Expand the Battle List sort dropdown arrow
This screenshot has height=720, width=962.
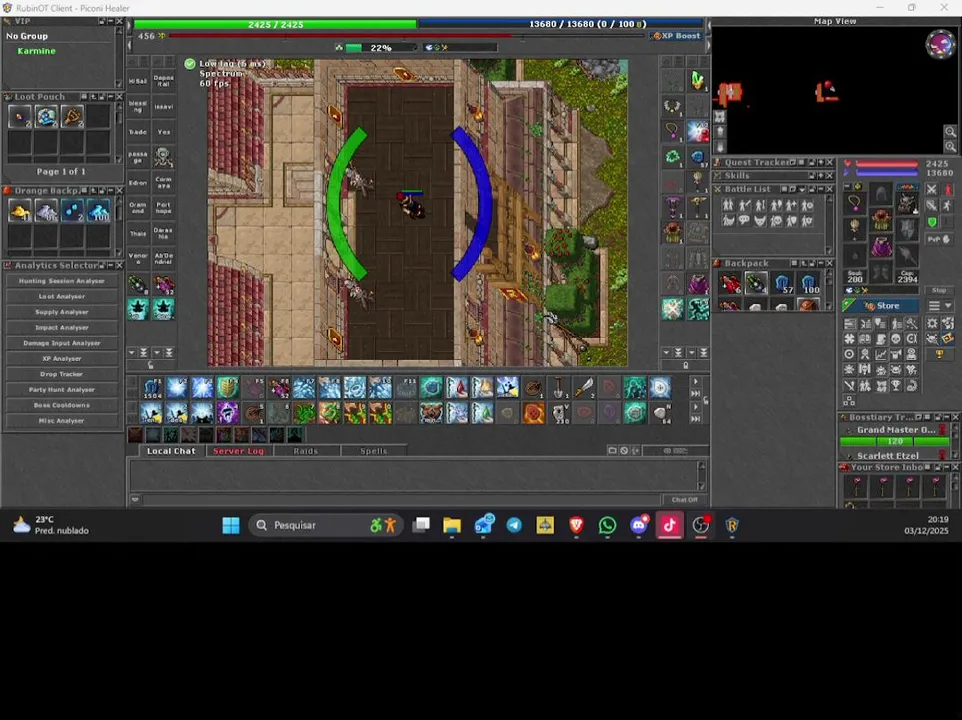[802, 190]
